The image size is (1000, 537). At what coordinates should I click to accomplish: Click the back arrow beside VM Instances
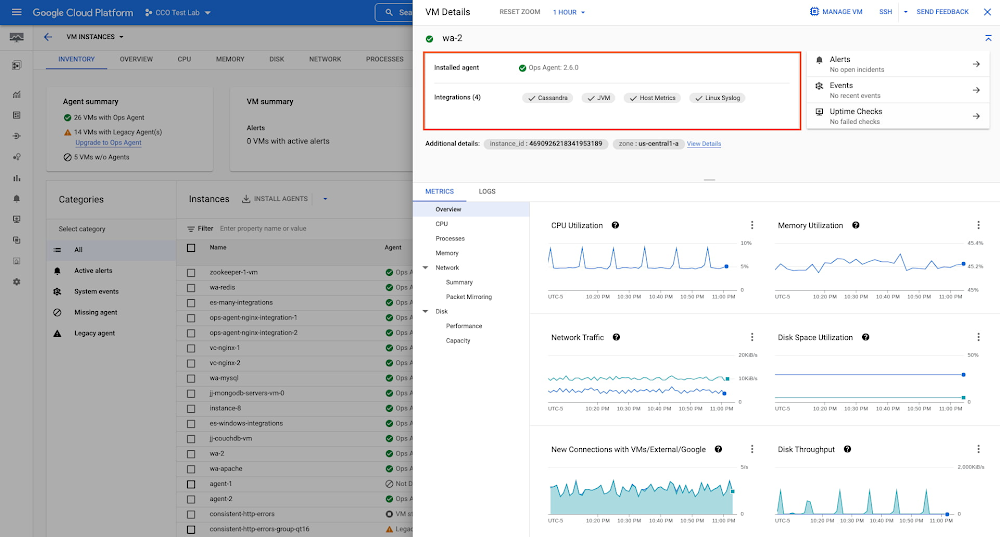point(48,37)
